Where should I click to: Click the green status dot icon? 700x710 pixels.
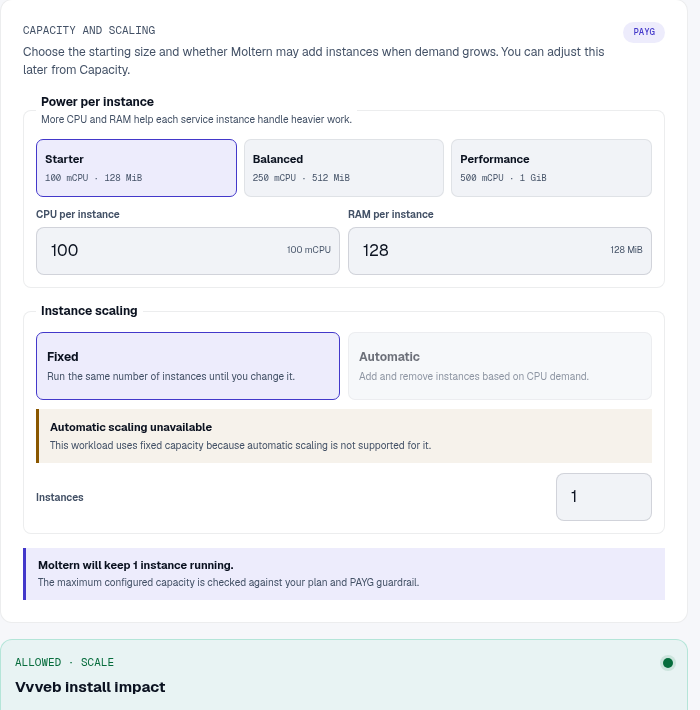[667, 663]
